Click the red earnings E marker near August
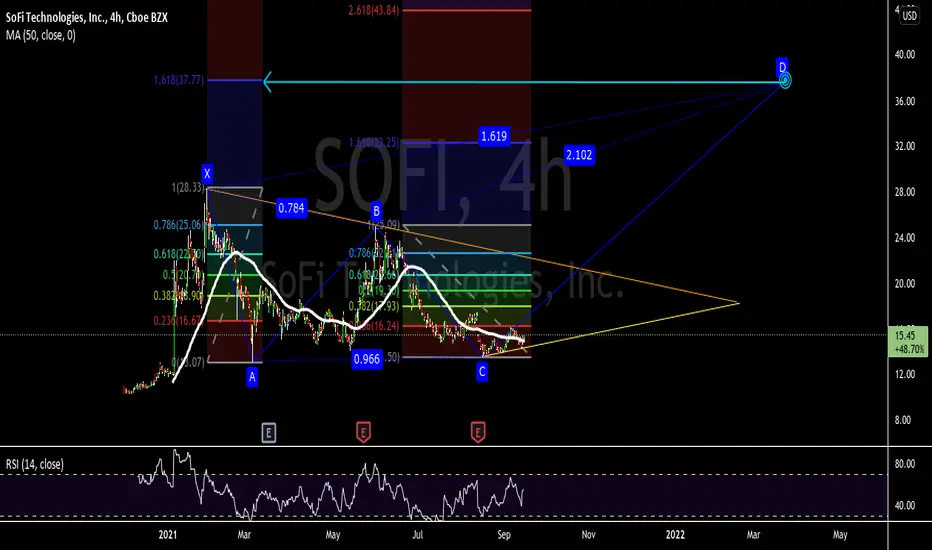This screenshot has height=550, width=932. [478, 432]
